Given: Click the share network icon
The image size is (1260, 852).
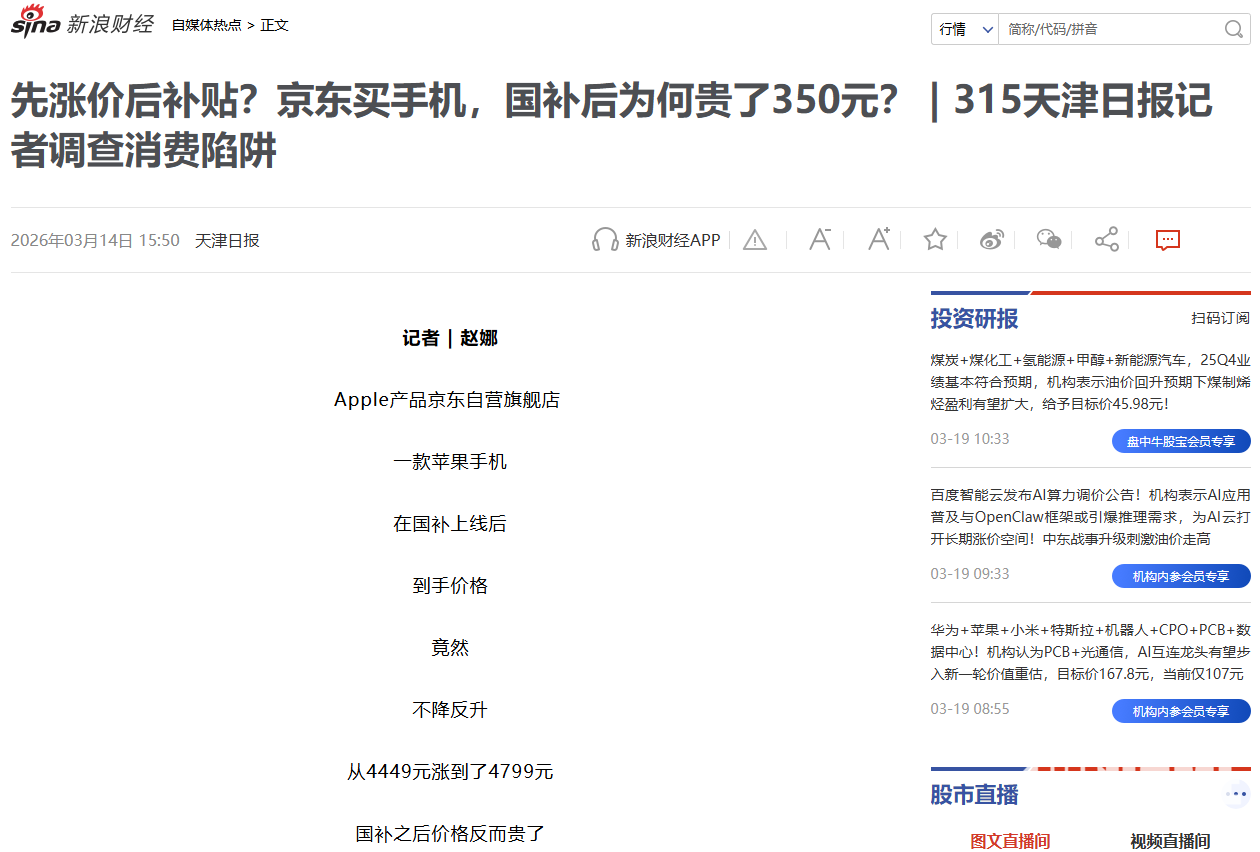Looking at the screenshot, I should pyautogui.click(x=1106, y=240).
